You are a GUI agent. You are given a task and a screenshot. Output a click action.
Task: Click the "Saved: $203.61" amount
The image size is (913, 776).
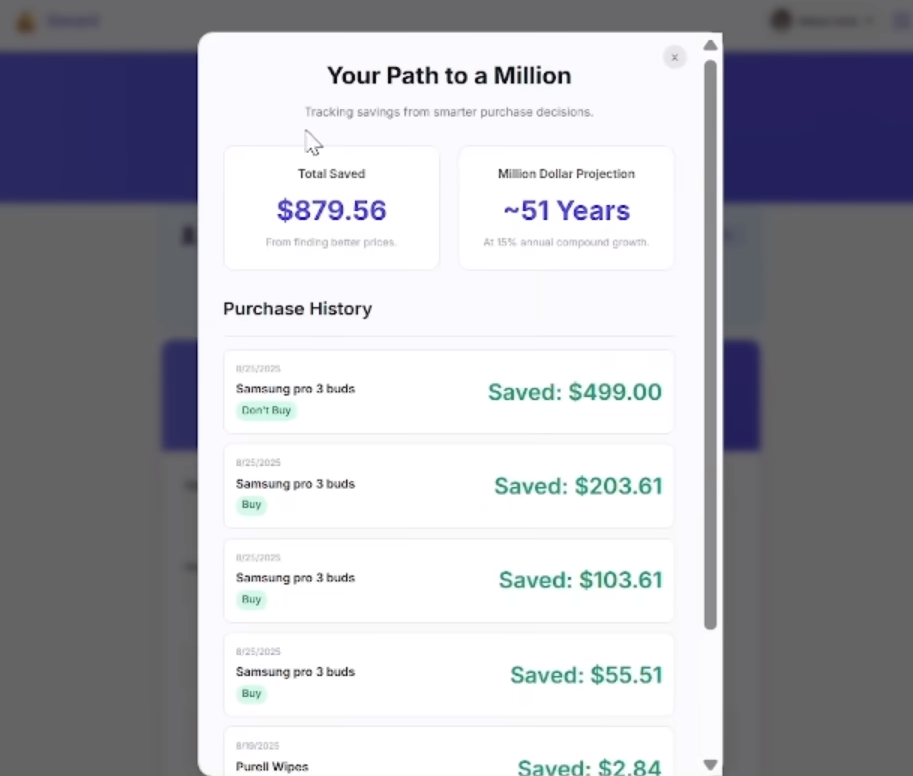pyautogui.click(x=578, y=486)
